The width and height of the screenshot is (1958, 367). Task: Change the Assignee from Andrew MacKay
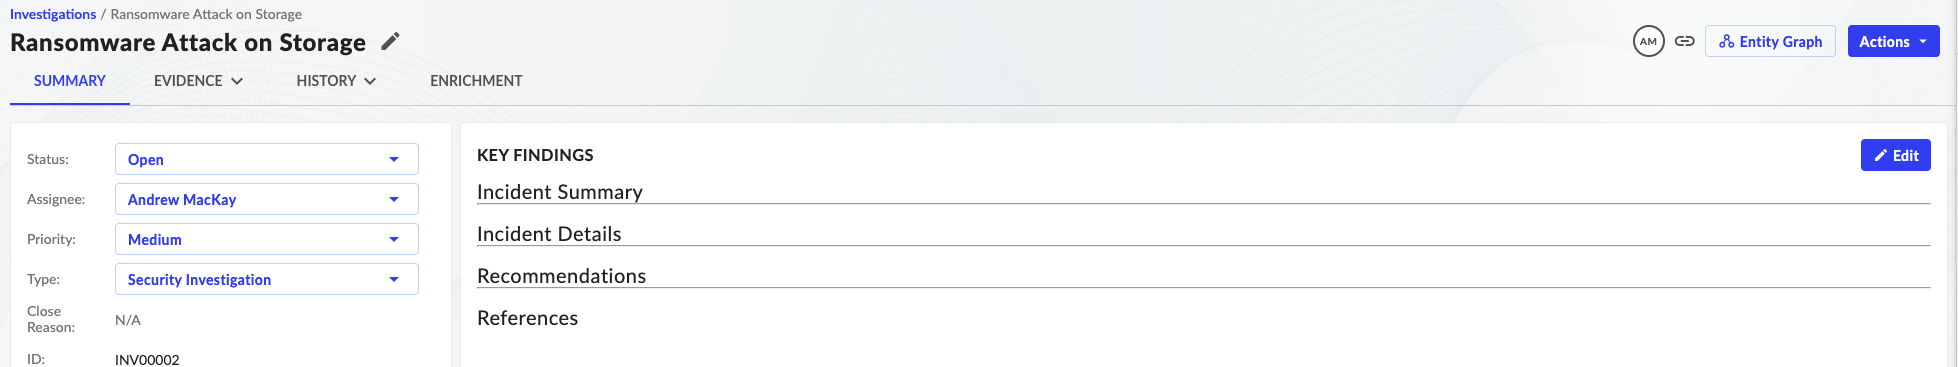pyautogui.click(x=267, y=199)
